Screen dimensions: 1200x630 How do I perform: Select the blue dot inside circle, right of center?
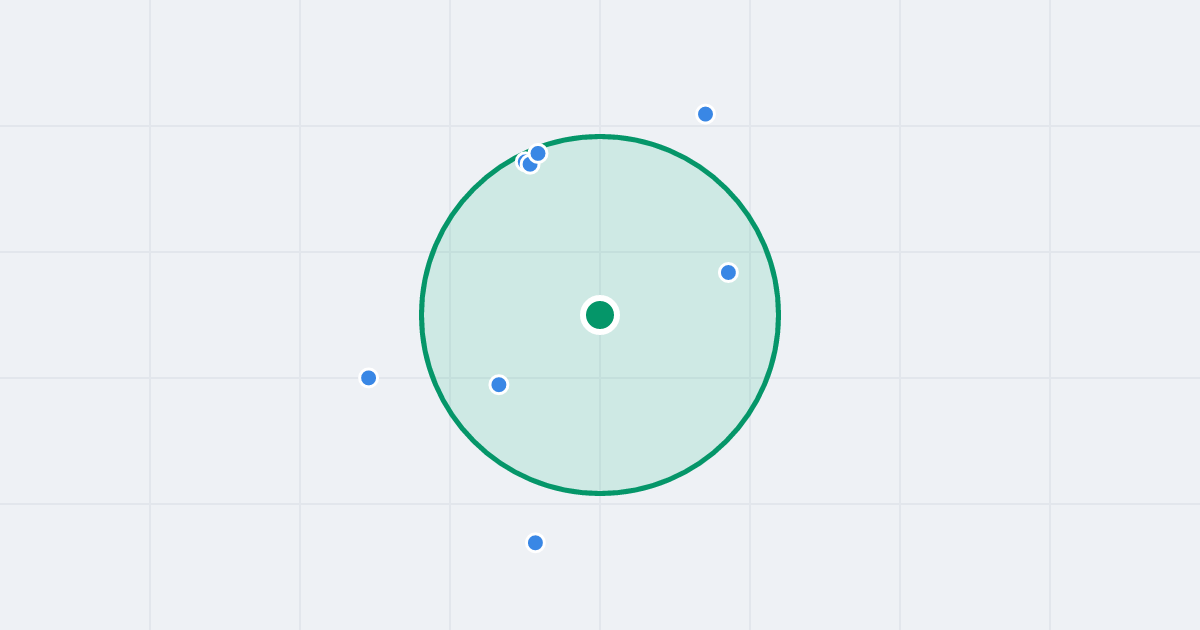tap(728, 272)
